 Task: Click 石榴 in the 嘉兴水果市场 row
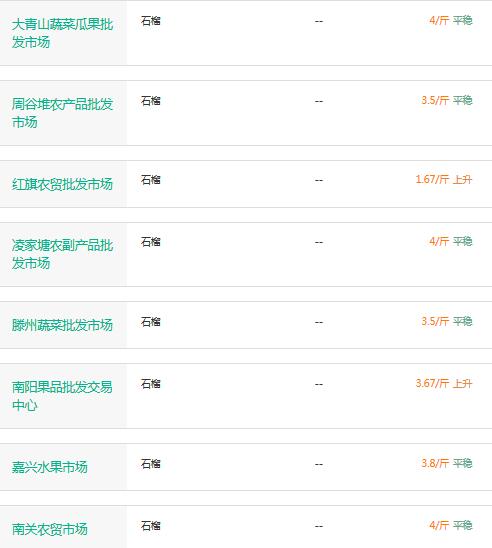(151, 464)
